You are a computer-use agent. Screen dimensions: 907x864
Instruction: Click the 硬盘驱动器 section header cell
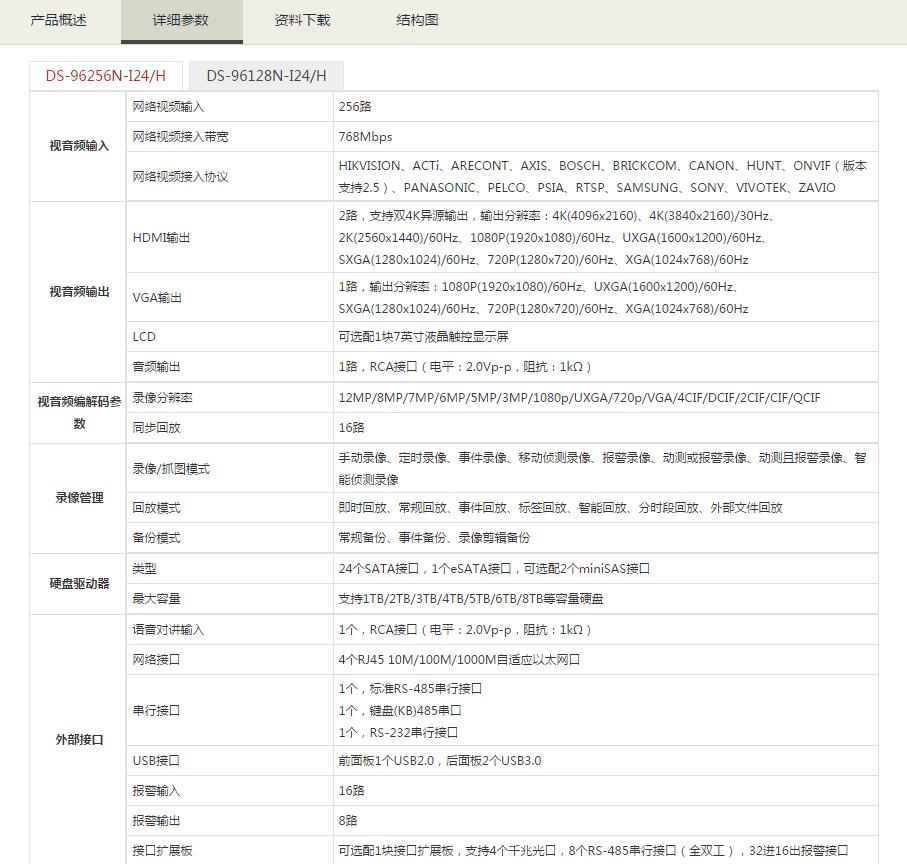[79, 583]
